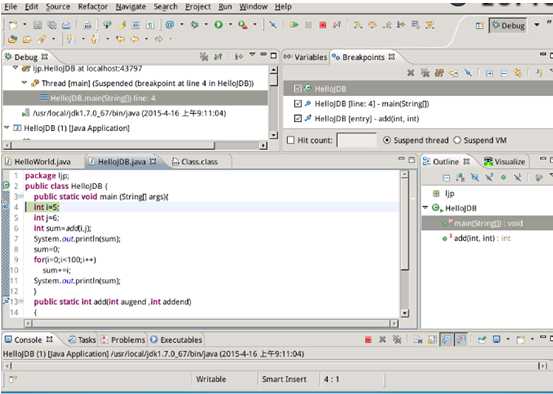The height and width of the screenshot is (394, 553).
Task: Click the Sort icon in Outline toolbar
Action: click(461, 178)
